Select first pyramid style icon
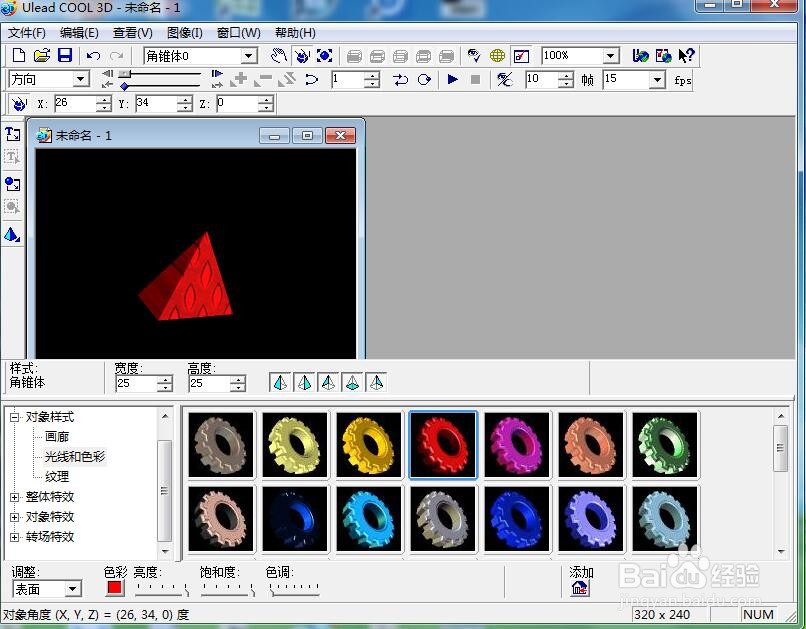Screen dimensions: 806x629 click(x=280, y=382)
